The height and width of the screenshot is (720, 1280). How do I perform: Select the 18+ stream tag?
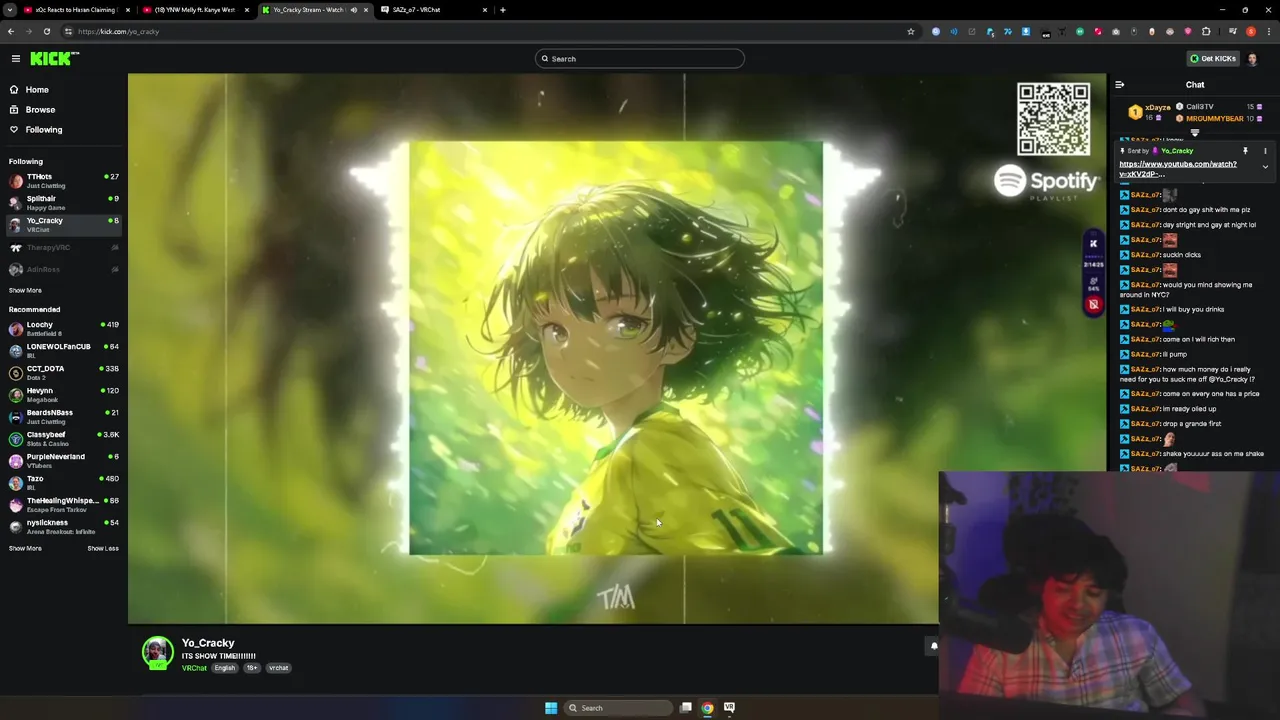coord(252,668)
